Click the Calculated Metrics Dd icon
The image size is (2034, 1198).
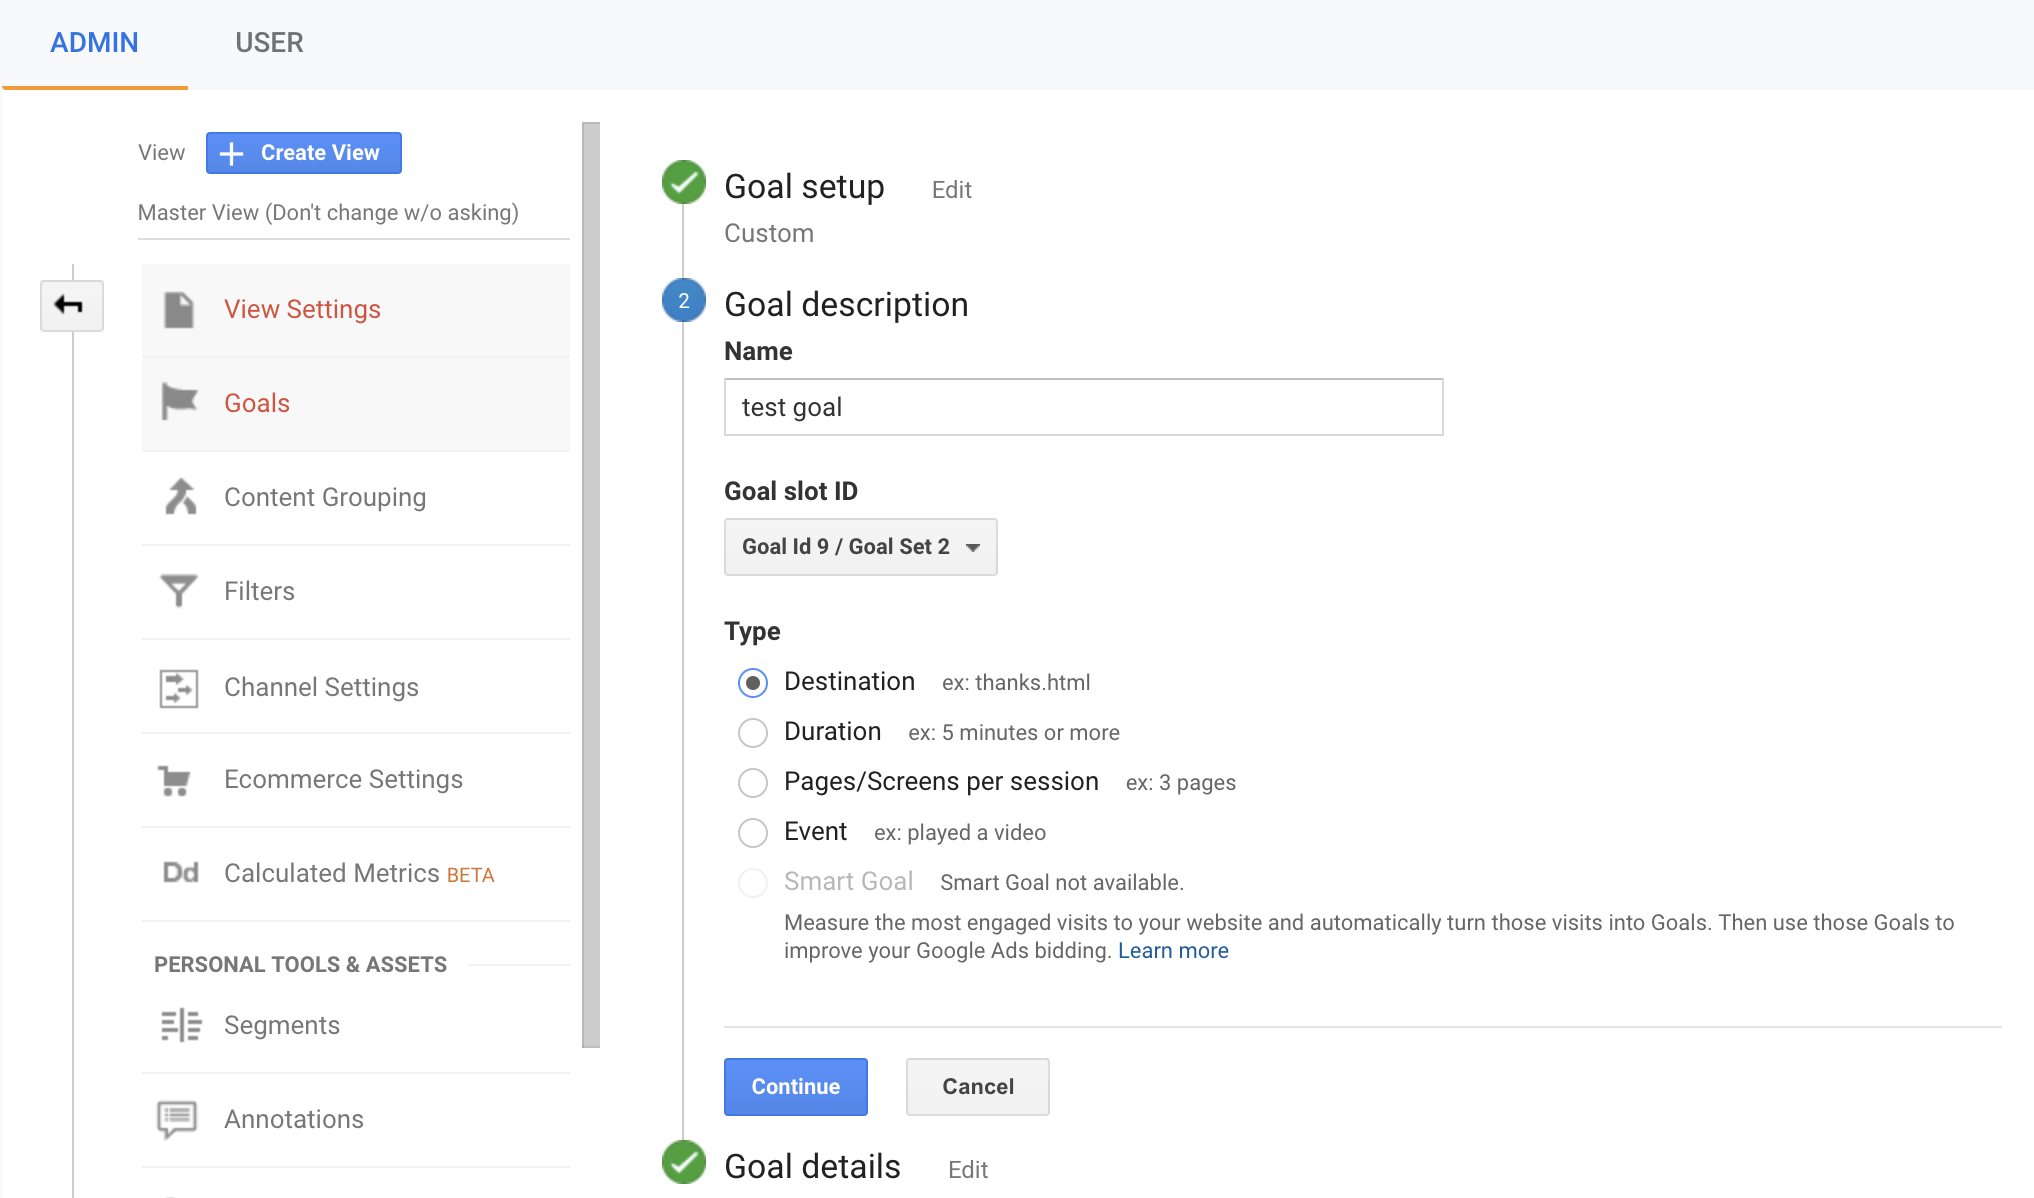pos(180,872)
